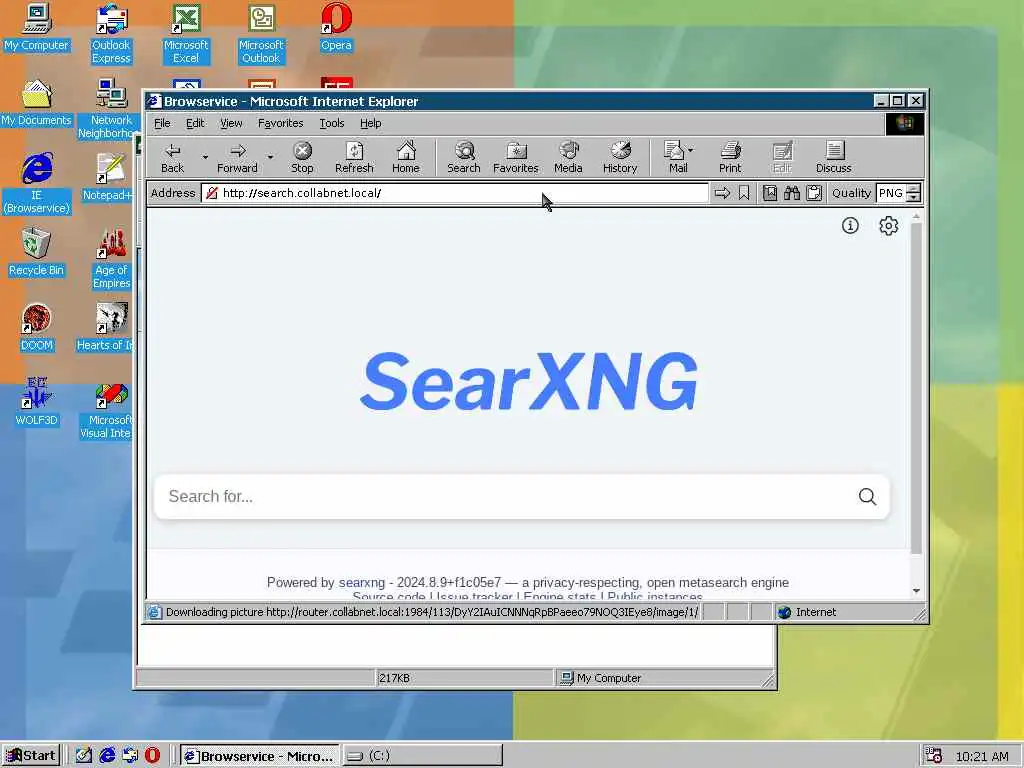Image resolution: width=1024 pixels, height=768 pixels.
Task: Open Outlook Express desktop icon
Action: point(111,33)
